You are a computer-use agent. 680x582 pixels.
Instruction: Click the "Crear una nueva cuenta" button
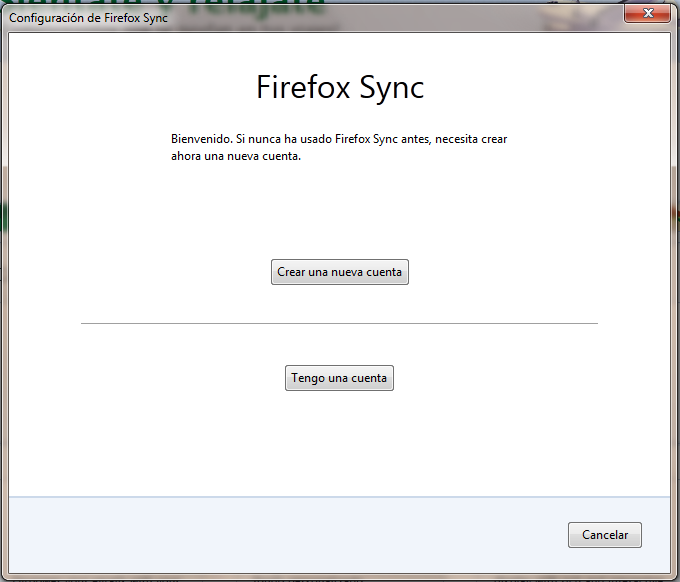(x=339, y=272)
